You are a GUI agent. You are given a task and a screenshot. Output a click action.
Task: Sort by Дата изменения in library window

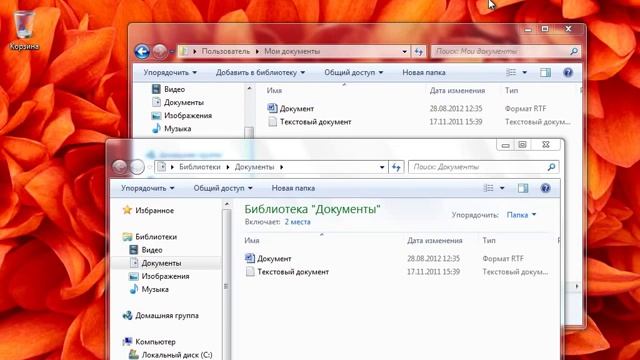(435, 240)
